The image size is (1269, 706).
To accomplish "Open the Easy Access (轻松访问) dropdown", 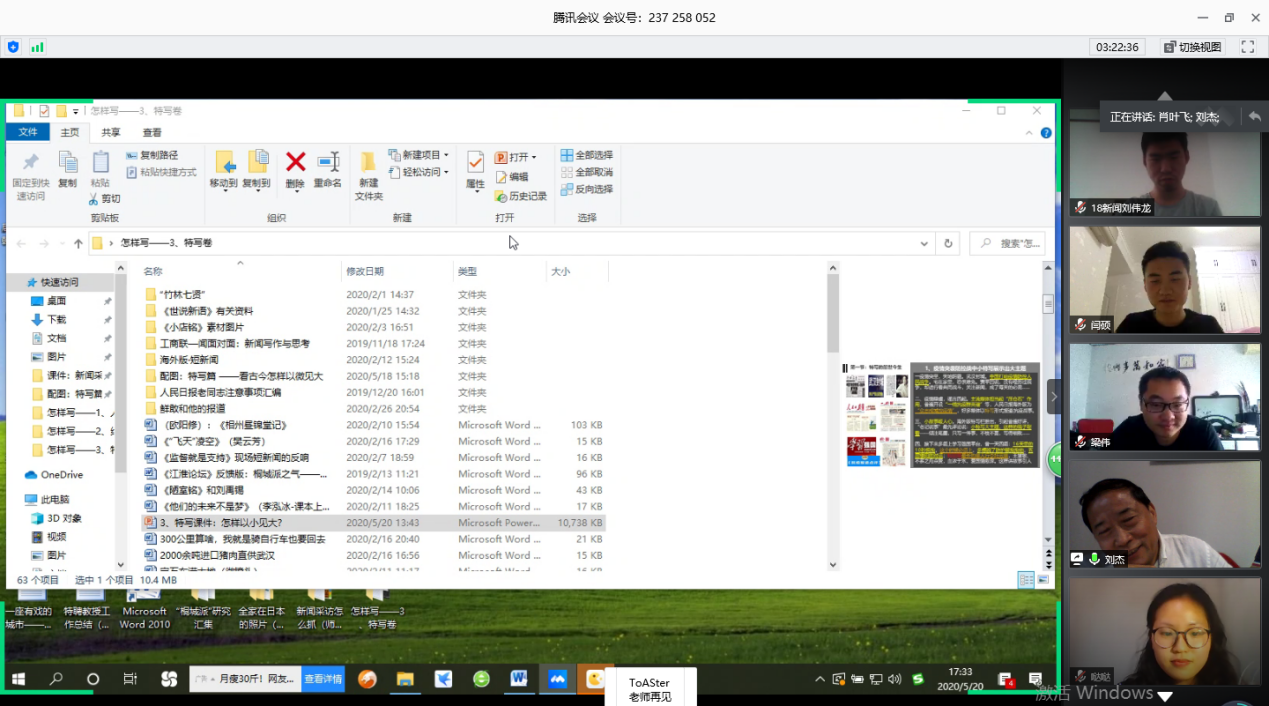I will click(x=420, y=172).
